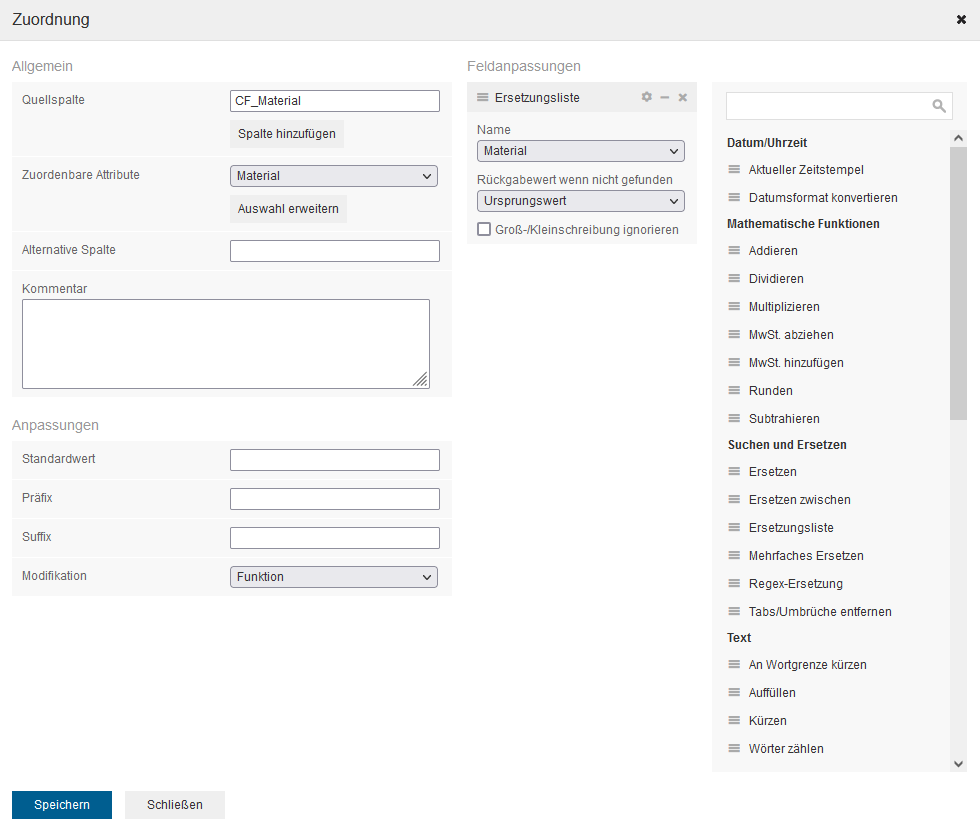Screen dimensions: 980x828
Task: Select Wörter zählen function text
Action: pyautogui.click(x=786, y=749)
